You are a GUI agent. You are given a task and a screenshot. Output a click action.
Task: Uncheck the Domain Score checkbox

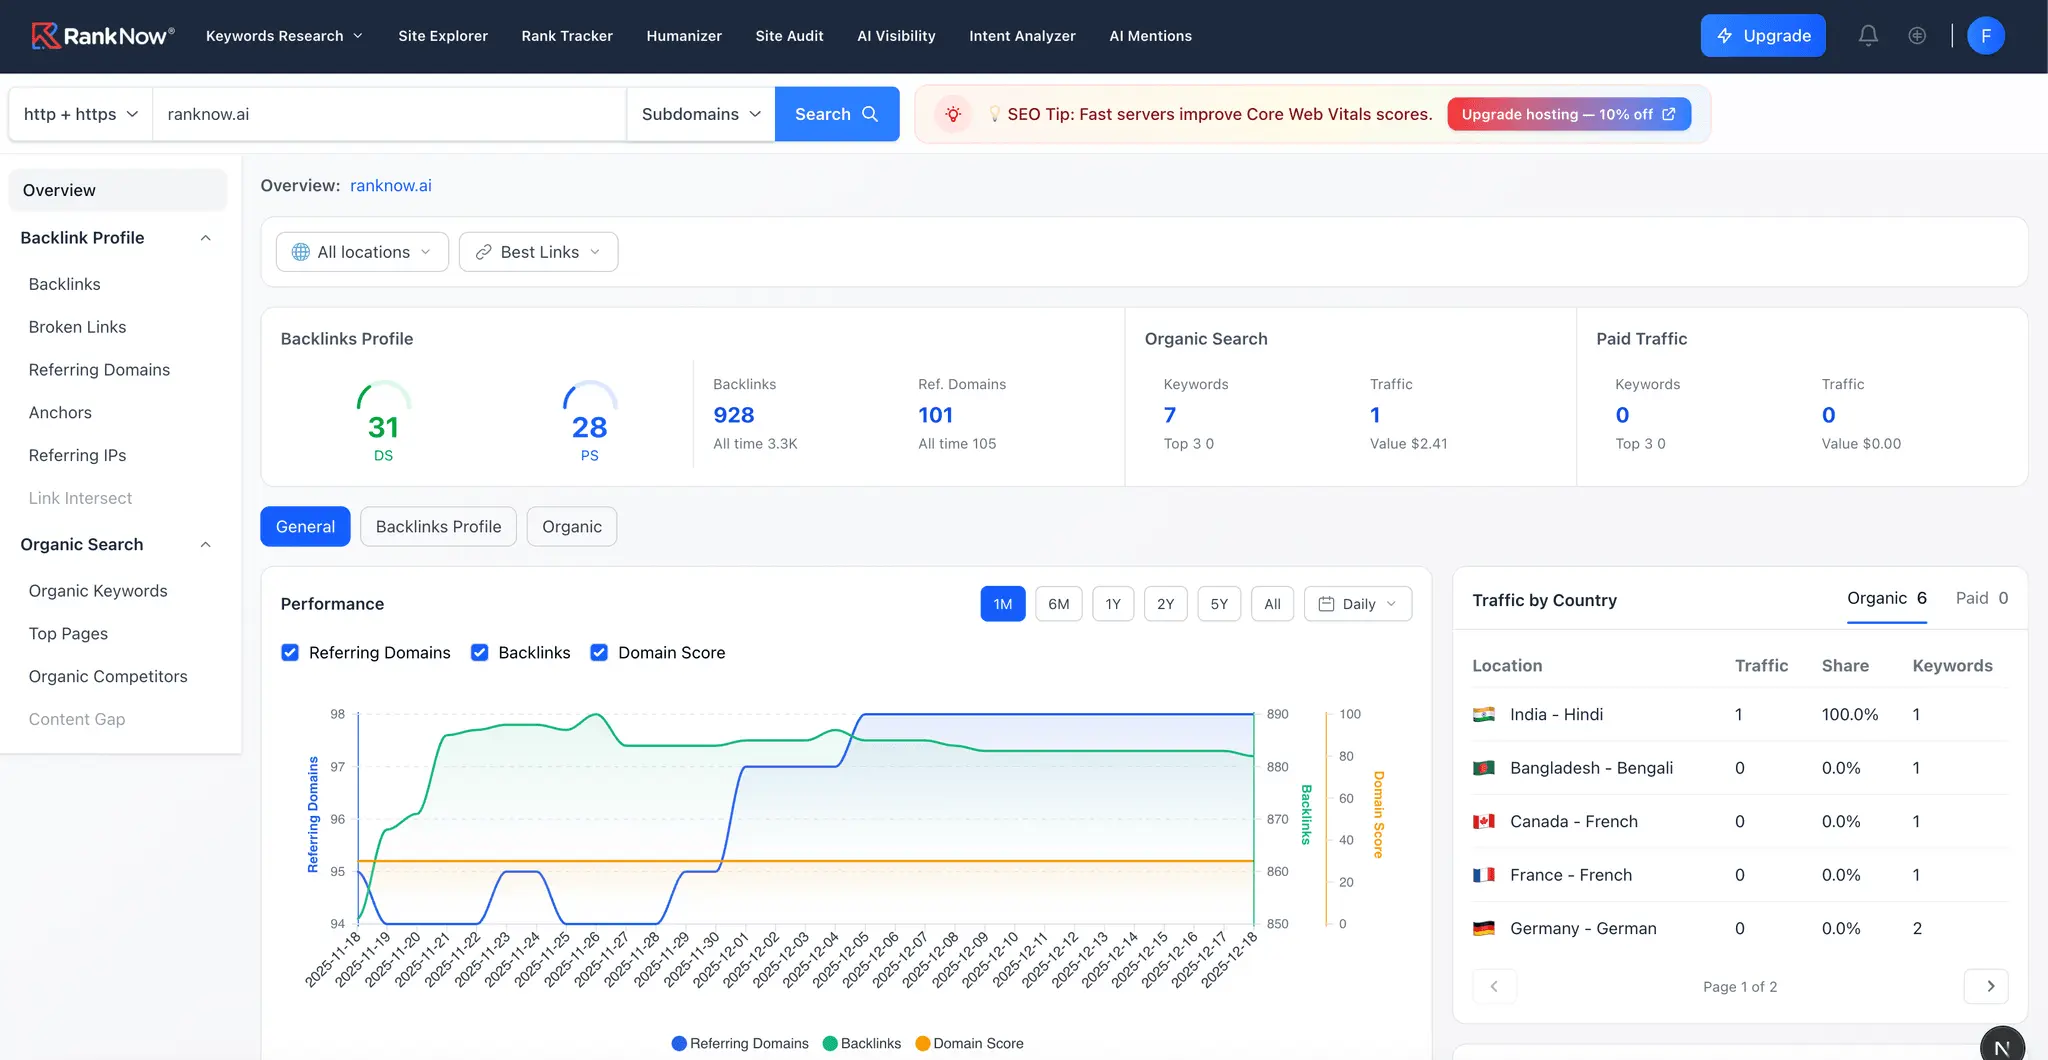[x=599, y=652]
